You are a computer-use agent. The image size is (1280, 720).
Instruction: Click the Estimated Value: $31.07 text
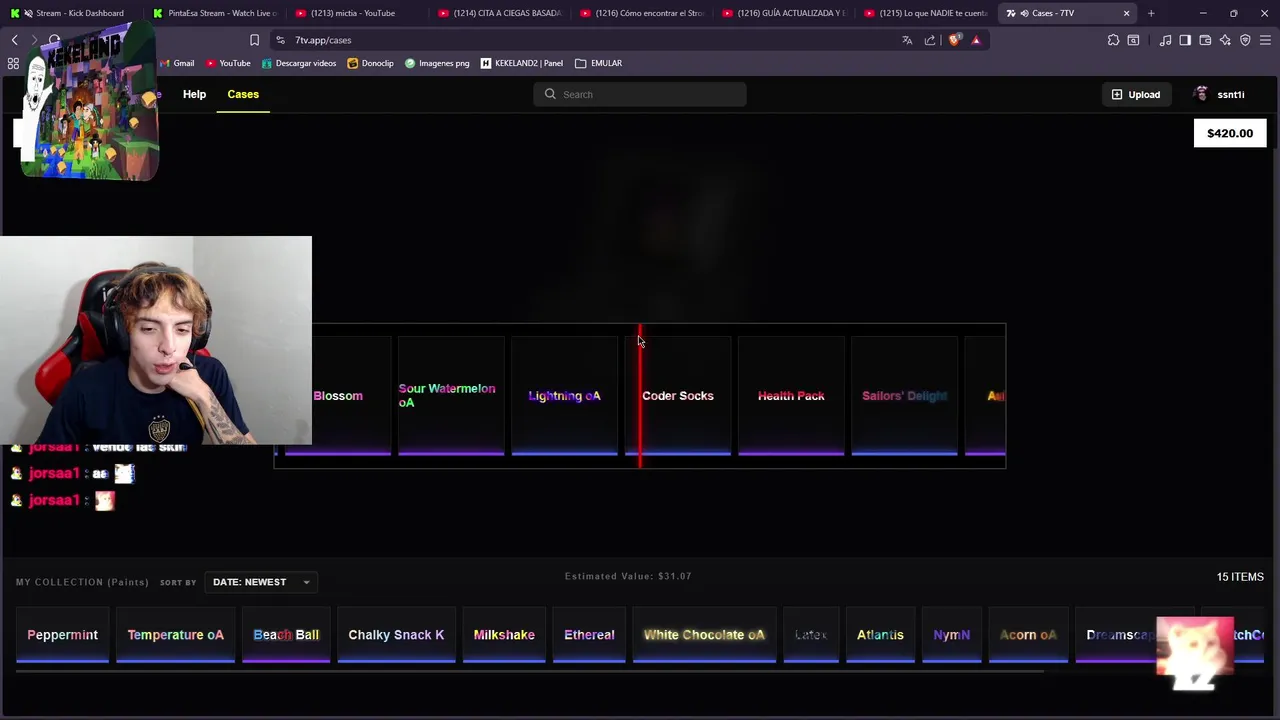click(x=628, y=576)
